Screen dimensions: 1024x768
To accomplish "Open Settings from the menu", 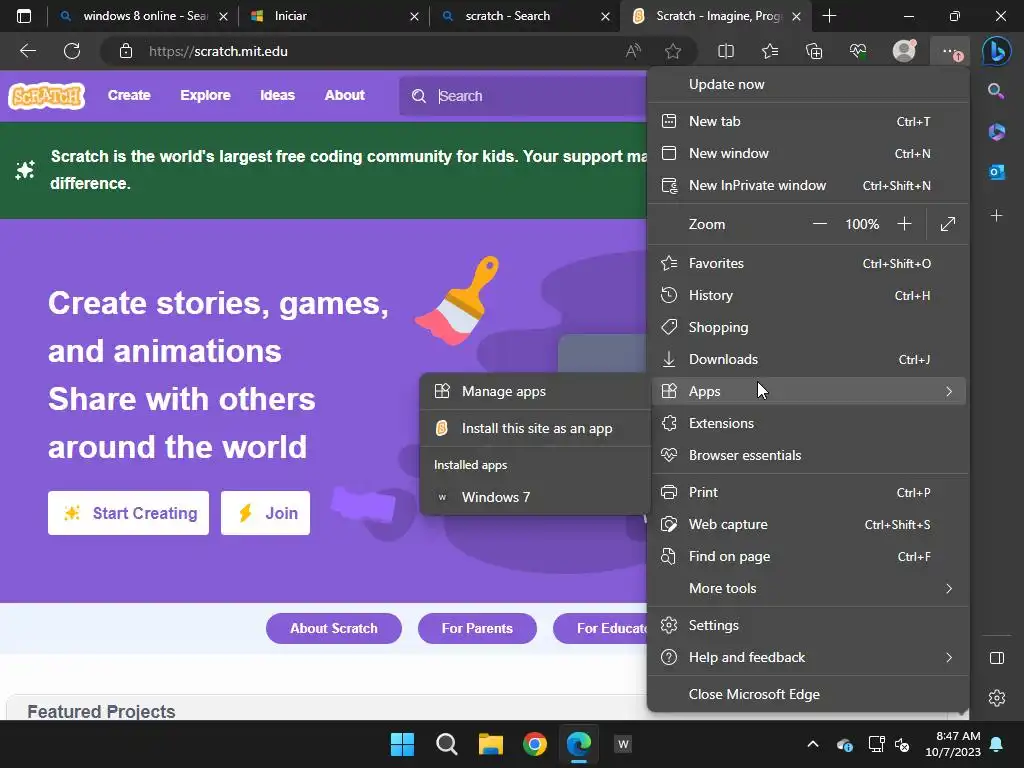I will pyautogui.click(x=808, y=626).
